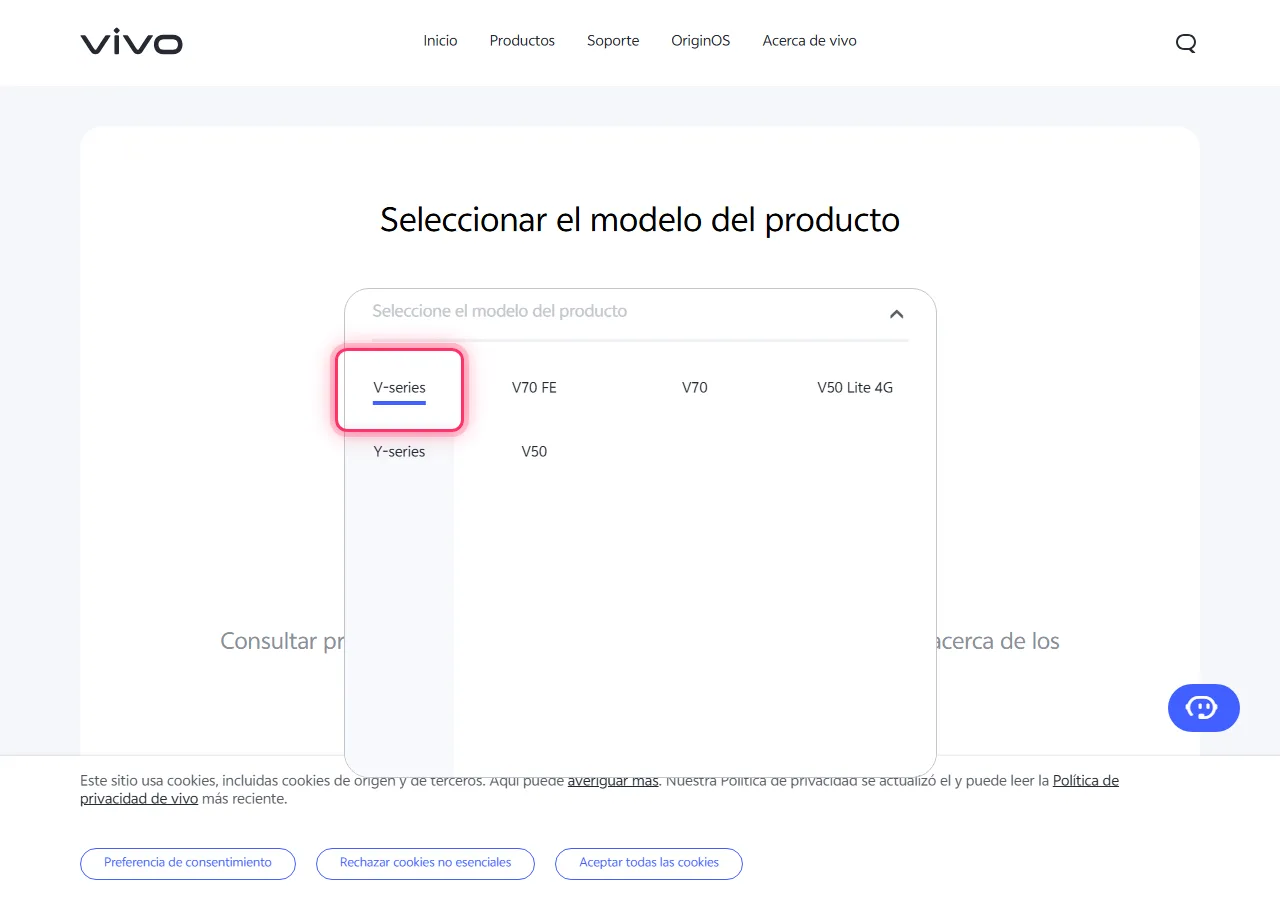The width and height of the screenshot is (1280, 900).
Task: Choose the V50 Lite 4G model
Action: tap(855, 388)
